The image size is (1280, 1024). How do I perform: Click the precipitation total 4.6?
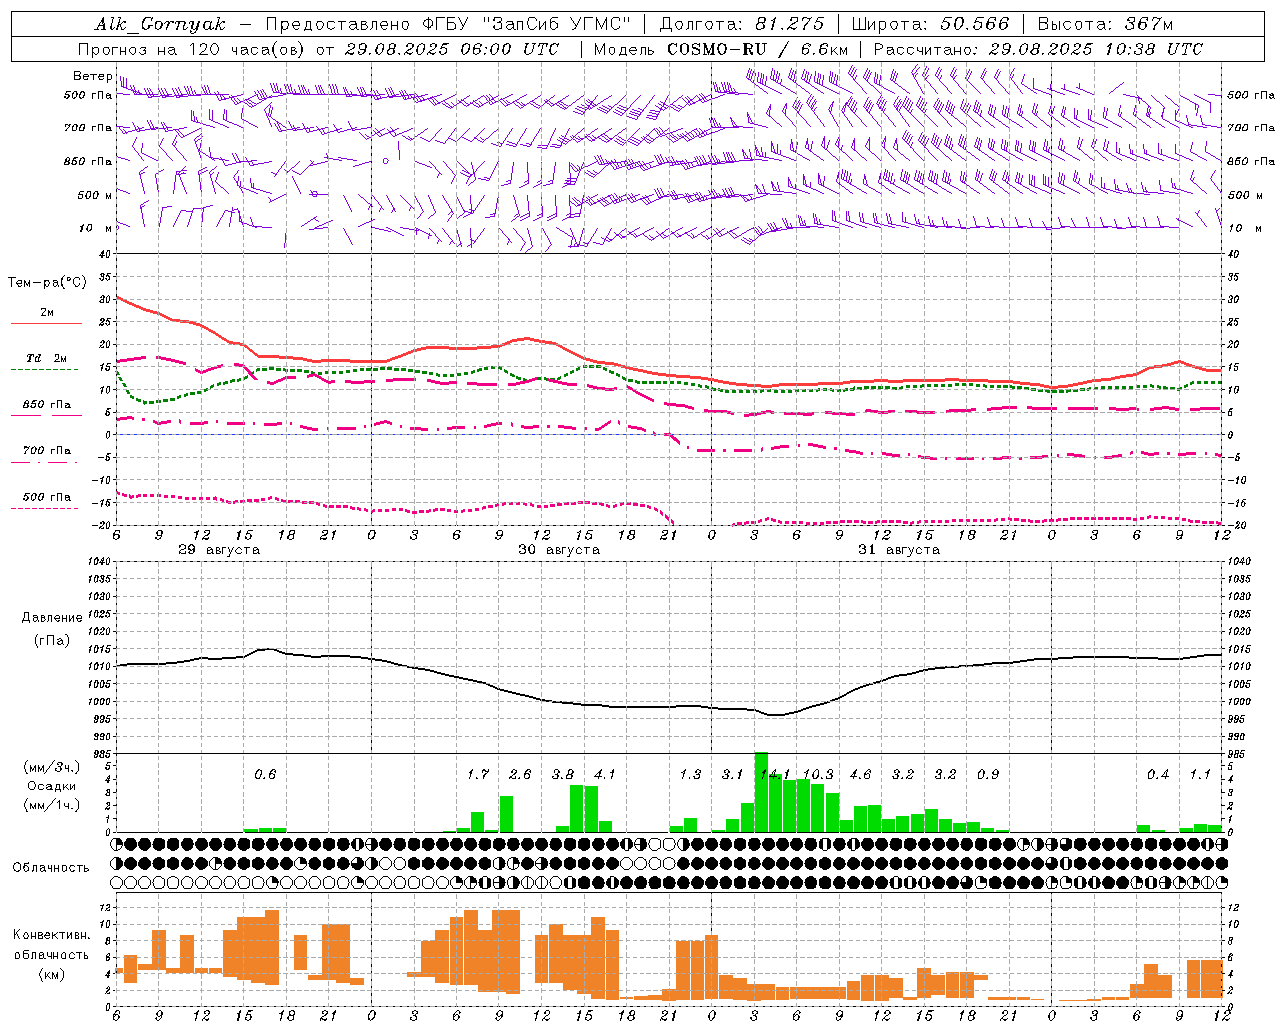860,774
